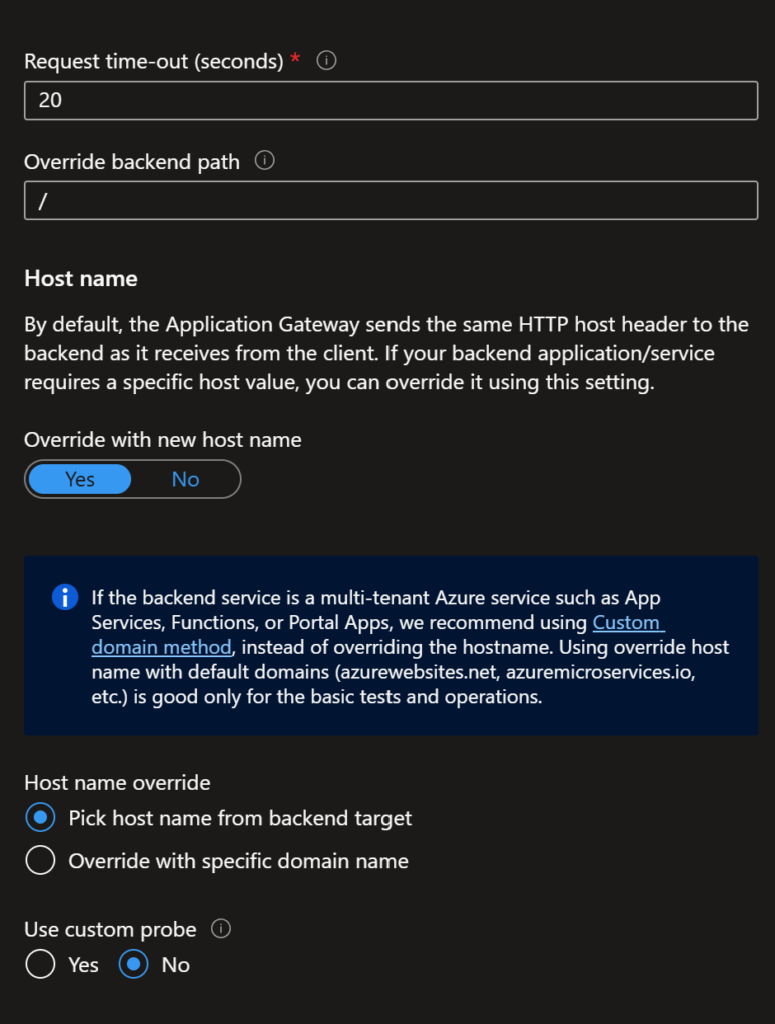Click the info icon next to Override backend path
The height and width of the screenshot is (1024, 775).
(264, 161)
